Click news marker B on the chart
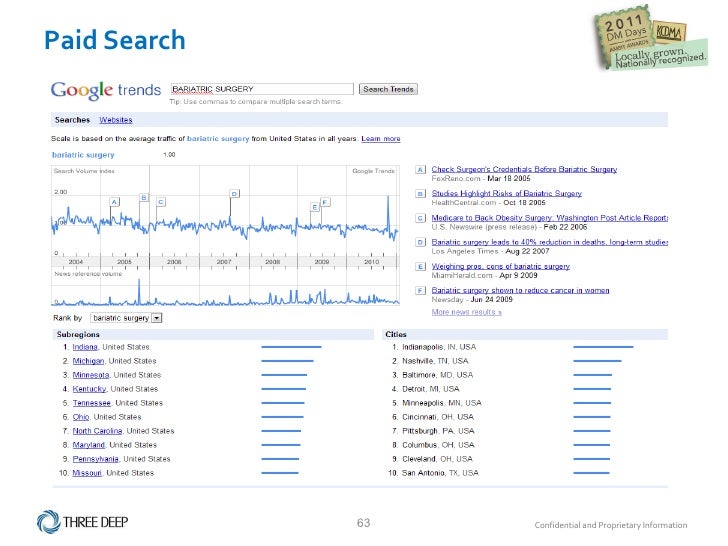 (x=144, y=198)
